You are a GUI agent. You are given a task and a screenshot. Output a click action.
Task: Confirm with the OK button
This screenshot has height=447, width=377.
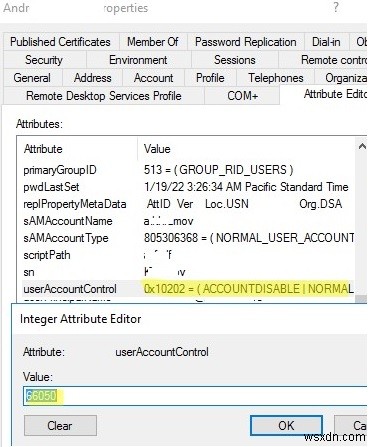coord(286,426)
